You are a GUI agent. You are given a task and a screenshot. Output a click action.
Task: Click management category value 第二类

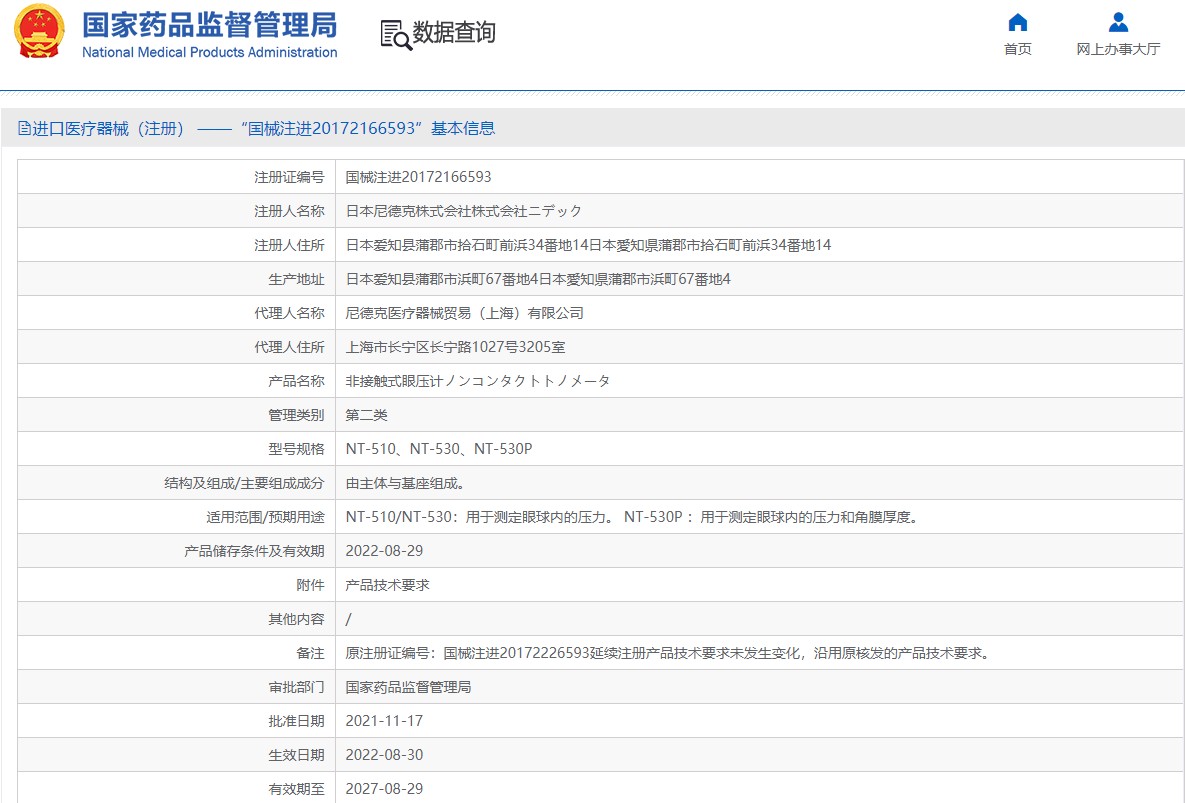click(367, 415)
